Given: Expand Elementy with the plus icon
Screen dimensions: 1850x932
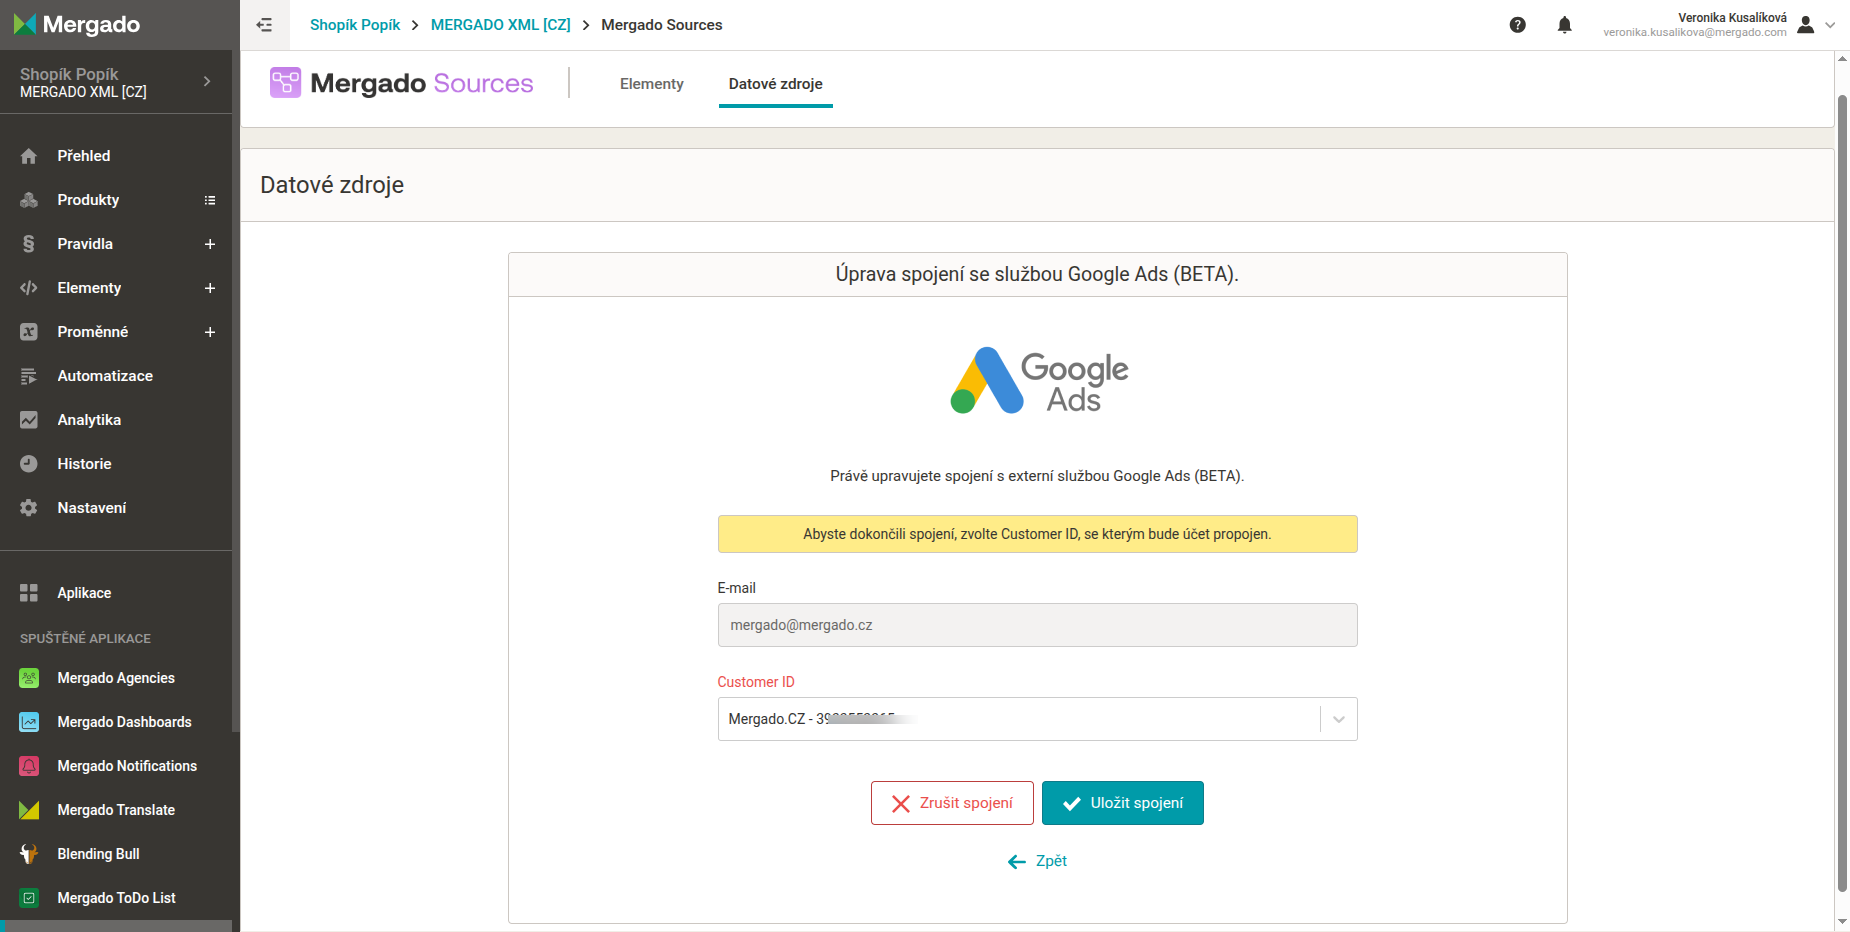Looking at the screenshot, I should tap(210, 288).
